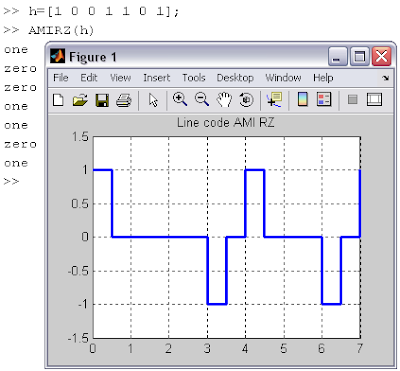This screenshot has width=400, height=371.
Task: Click the y-axis label -1.5
Action: pyautogui.click(x=78, y=338)
